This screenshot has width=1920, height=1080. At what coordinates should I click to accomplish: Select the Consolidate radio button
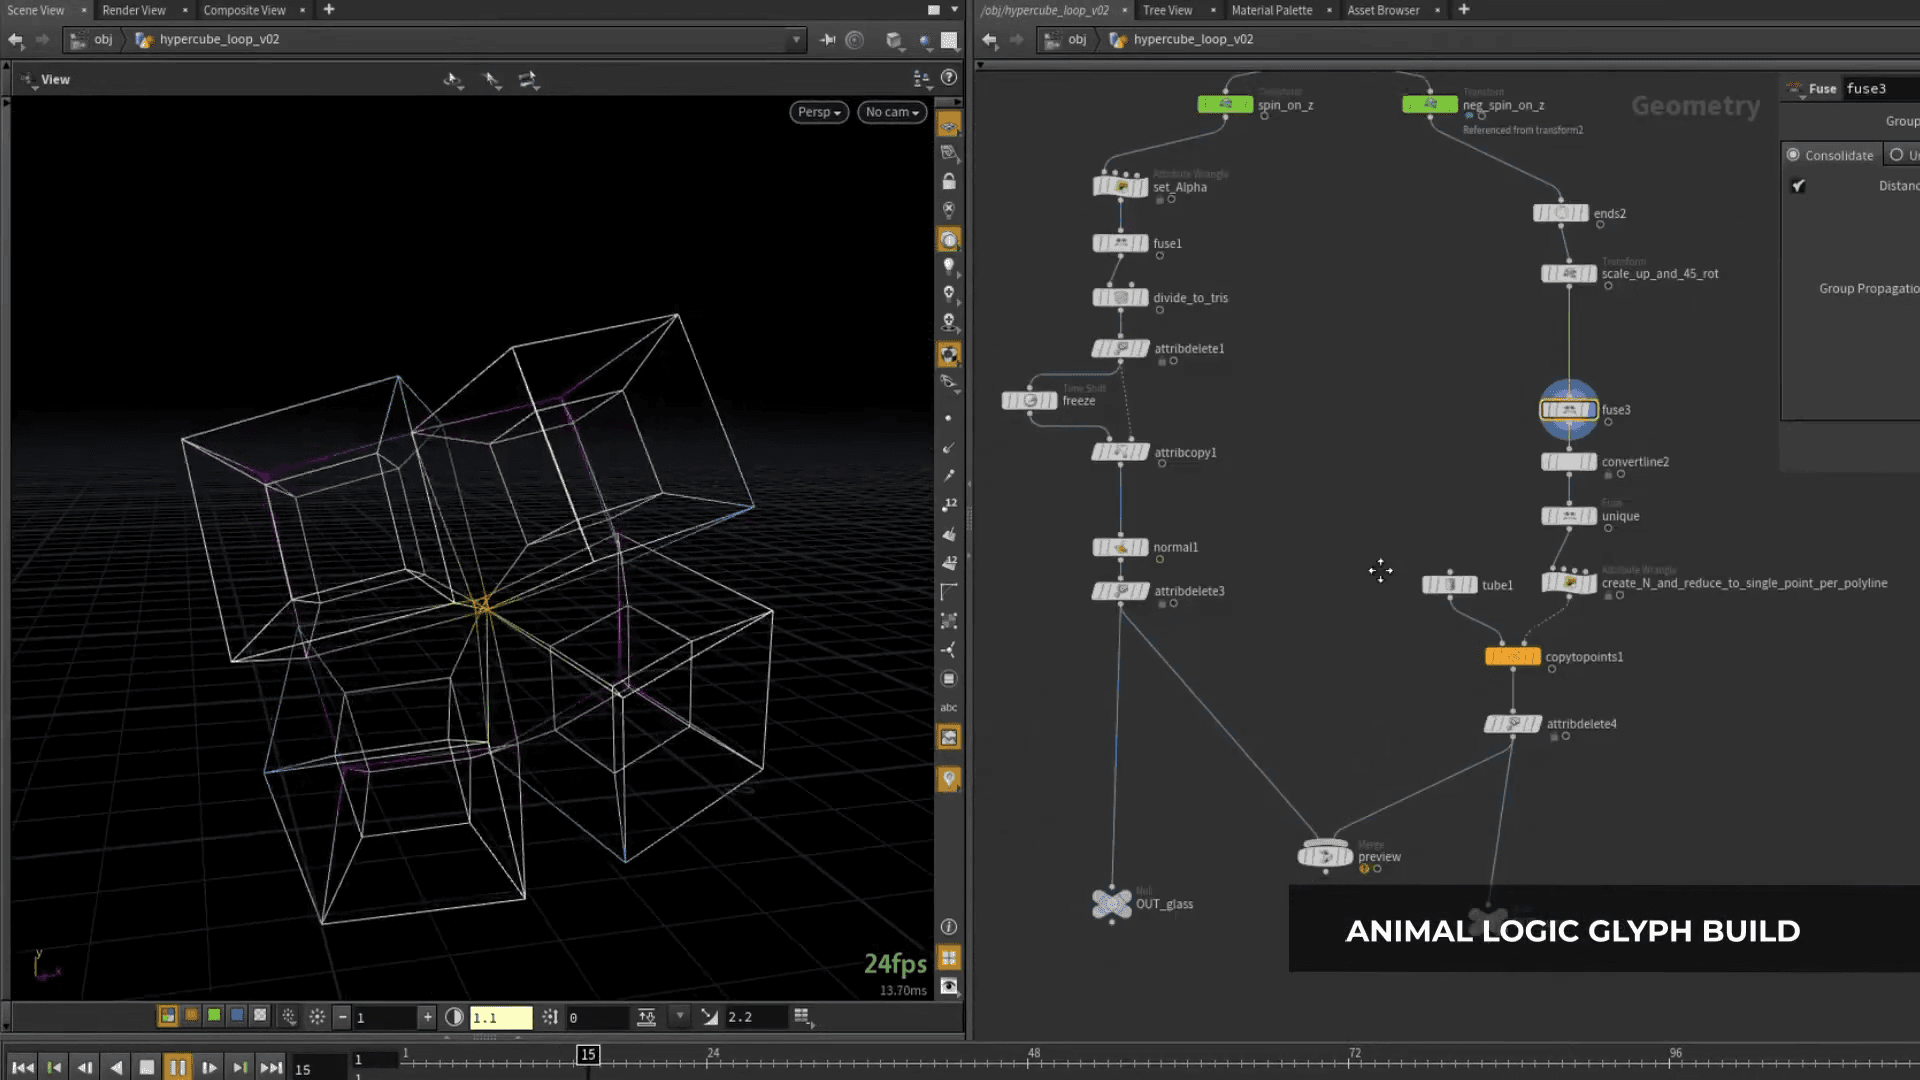1793,155
